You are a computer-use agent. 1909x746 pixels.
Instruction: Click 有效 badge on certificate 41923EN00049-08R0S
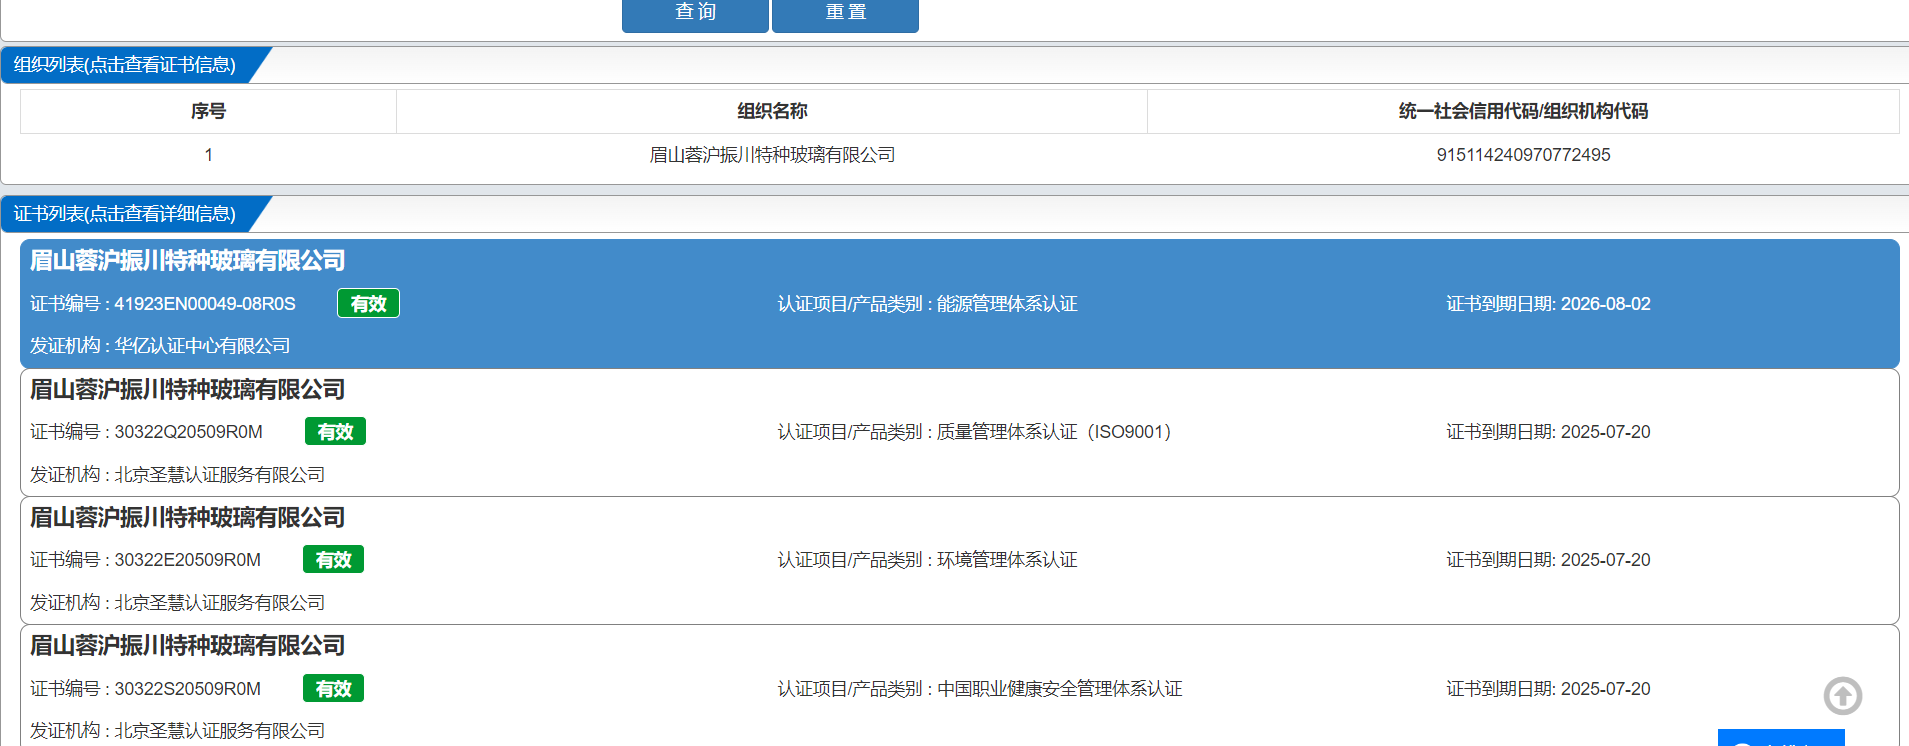pyautogui.click(x=368, y=303)
